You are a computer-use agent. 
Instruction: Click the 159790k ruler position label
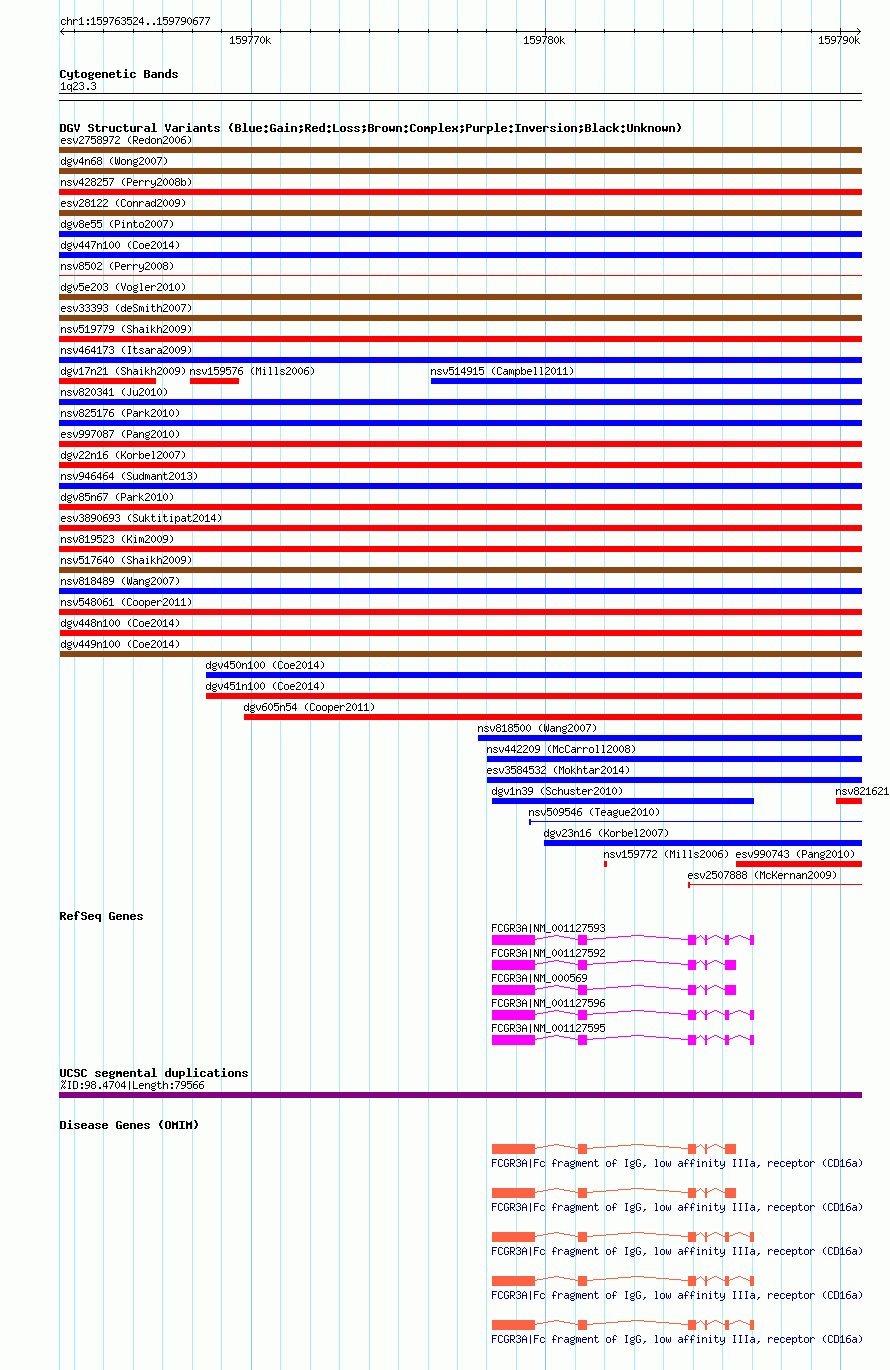tap(839, 40)
